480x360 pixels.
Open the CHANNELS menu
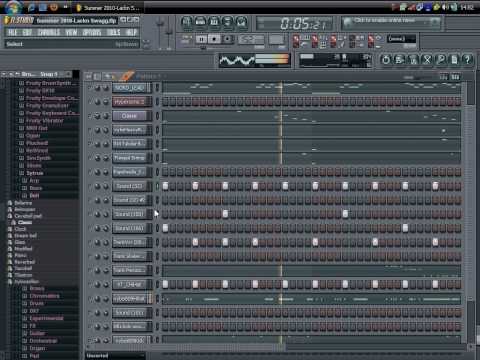pyautogui.click(x=49, y=32)
